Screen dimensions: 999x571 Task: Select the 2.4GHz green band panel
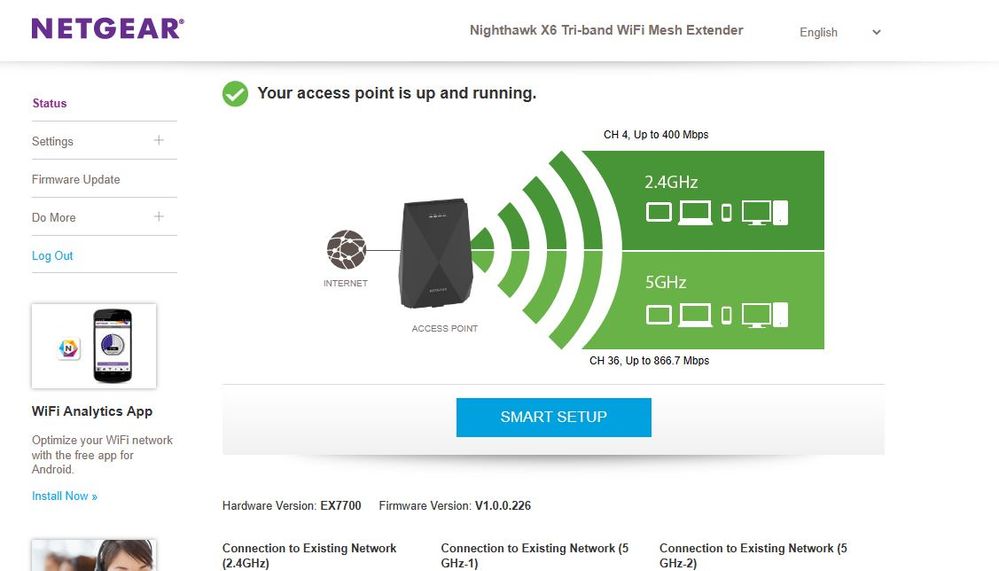pyautogui.click(x=702, y=199)
